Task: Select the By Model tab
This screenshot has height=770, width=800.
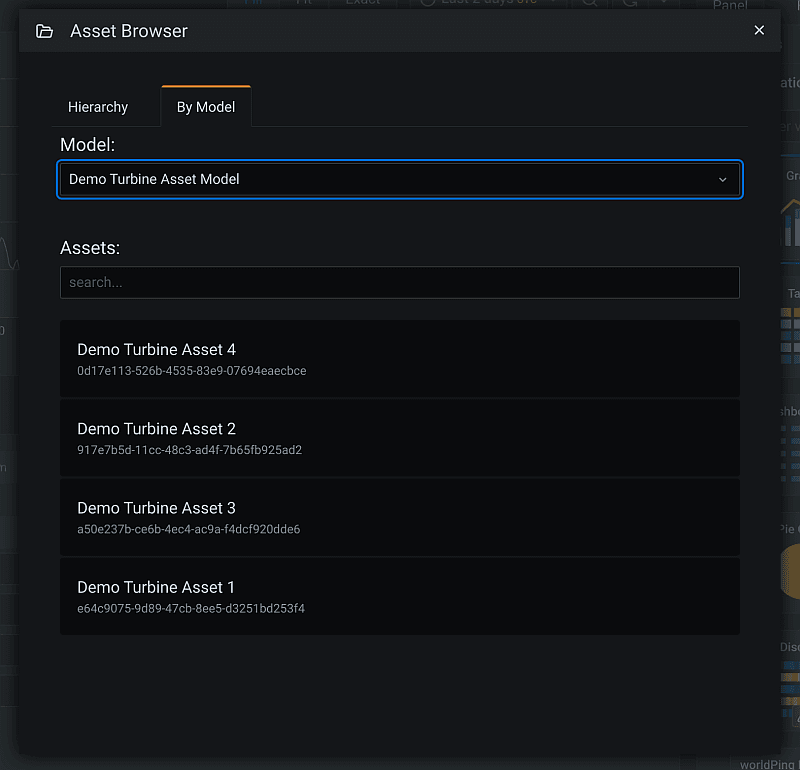Action: point(206,107)
